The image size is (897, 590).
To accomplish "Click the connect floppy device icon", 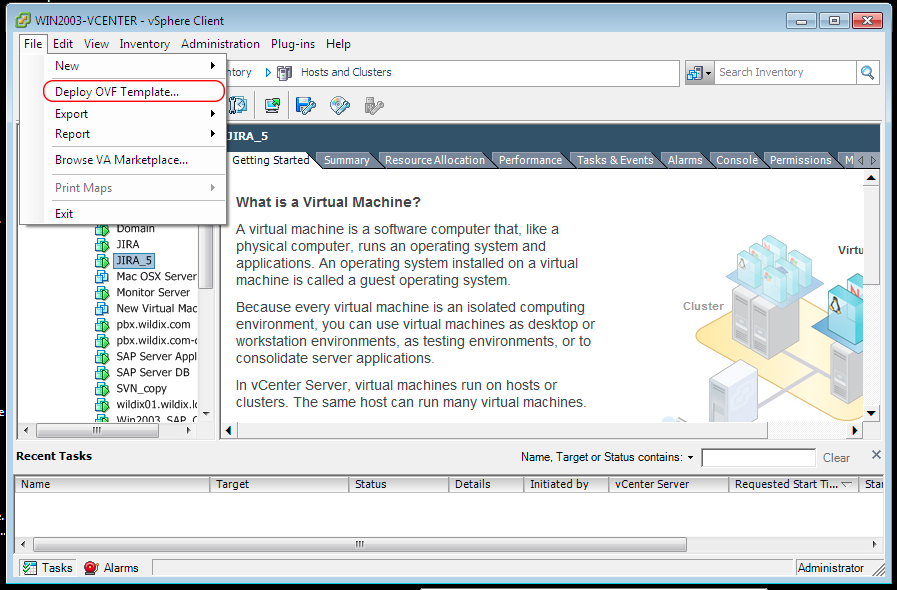I will click(x=305, y=105).
